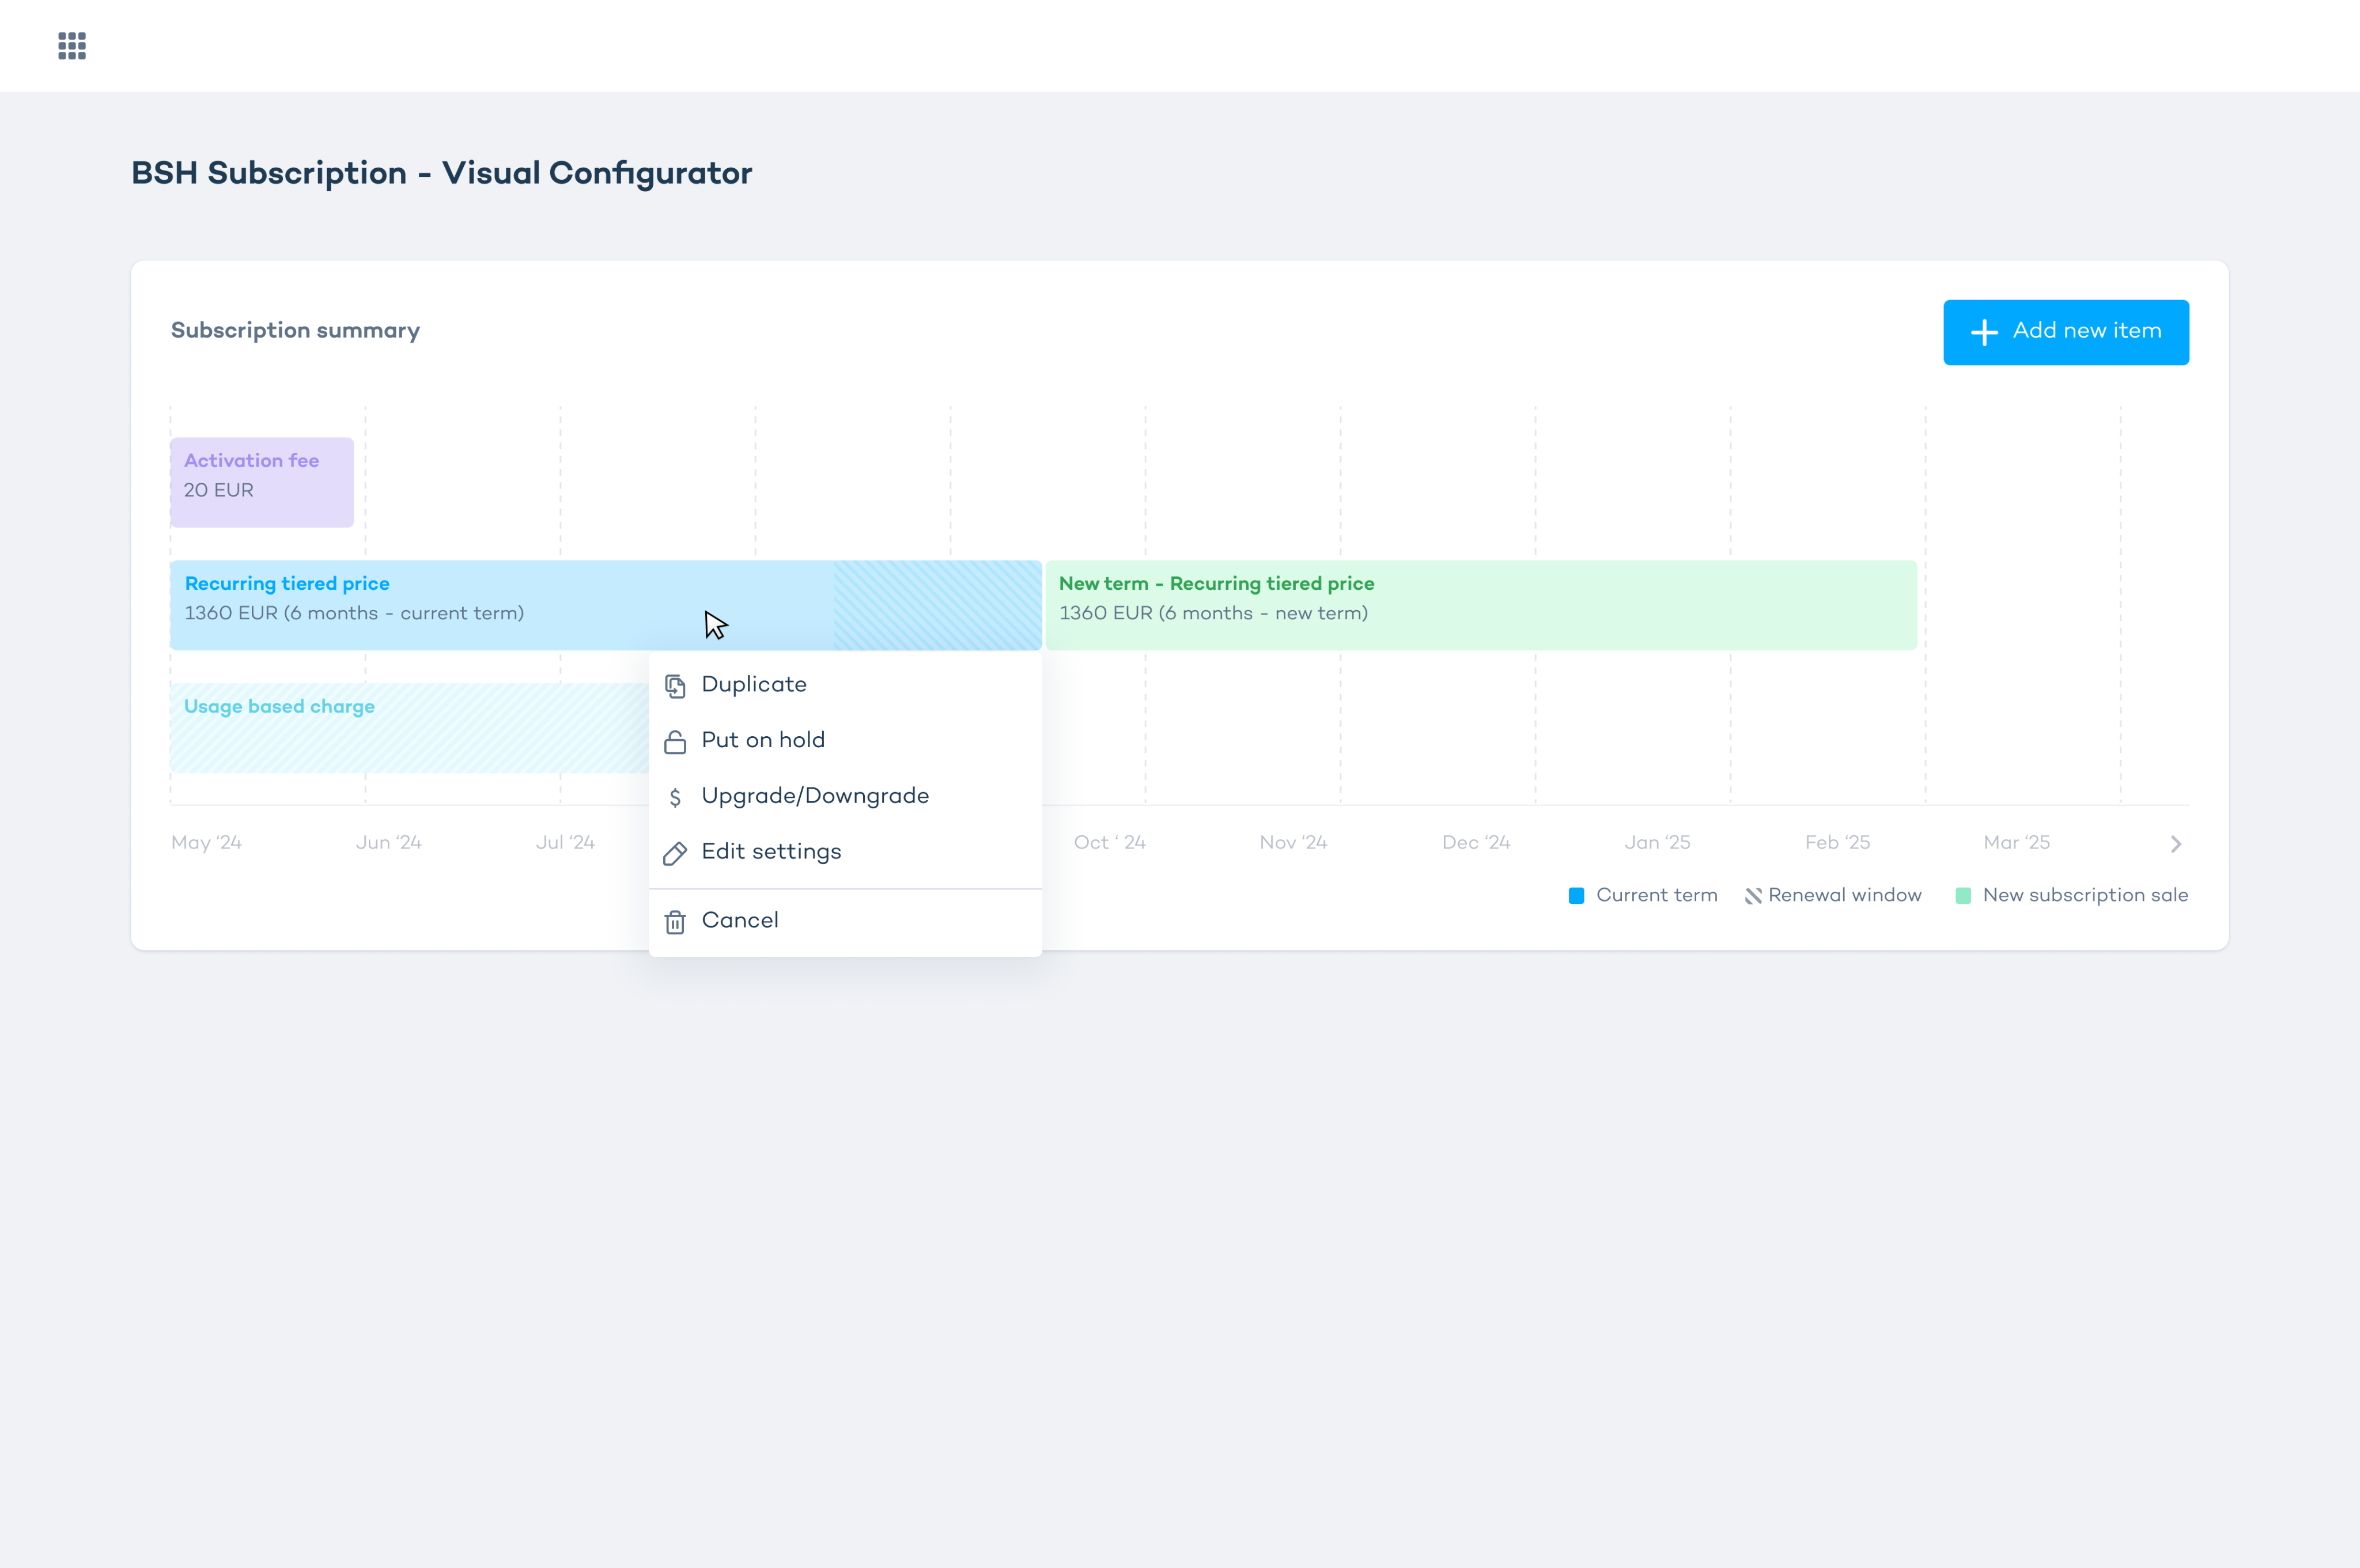This screenshot has width=2360, height=1568.
Task: Choose Edit settings menu option
Action: point(771,852)
